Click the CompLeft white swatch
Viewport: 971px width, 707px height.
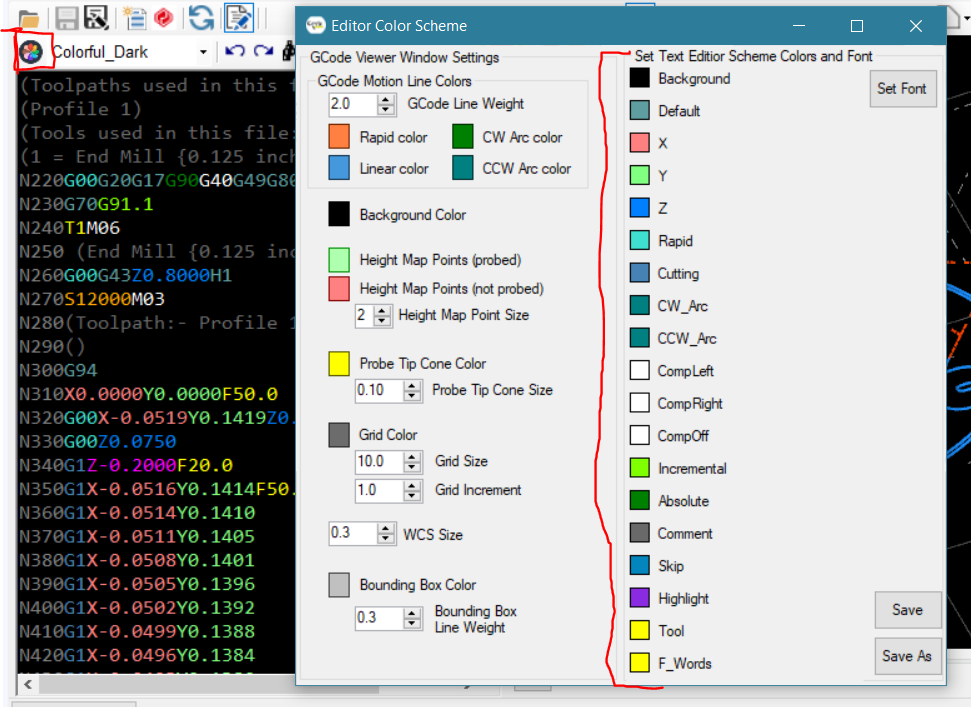[x=640, y=370]
